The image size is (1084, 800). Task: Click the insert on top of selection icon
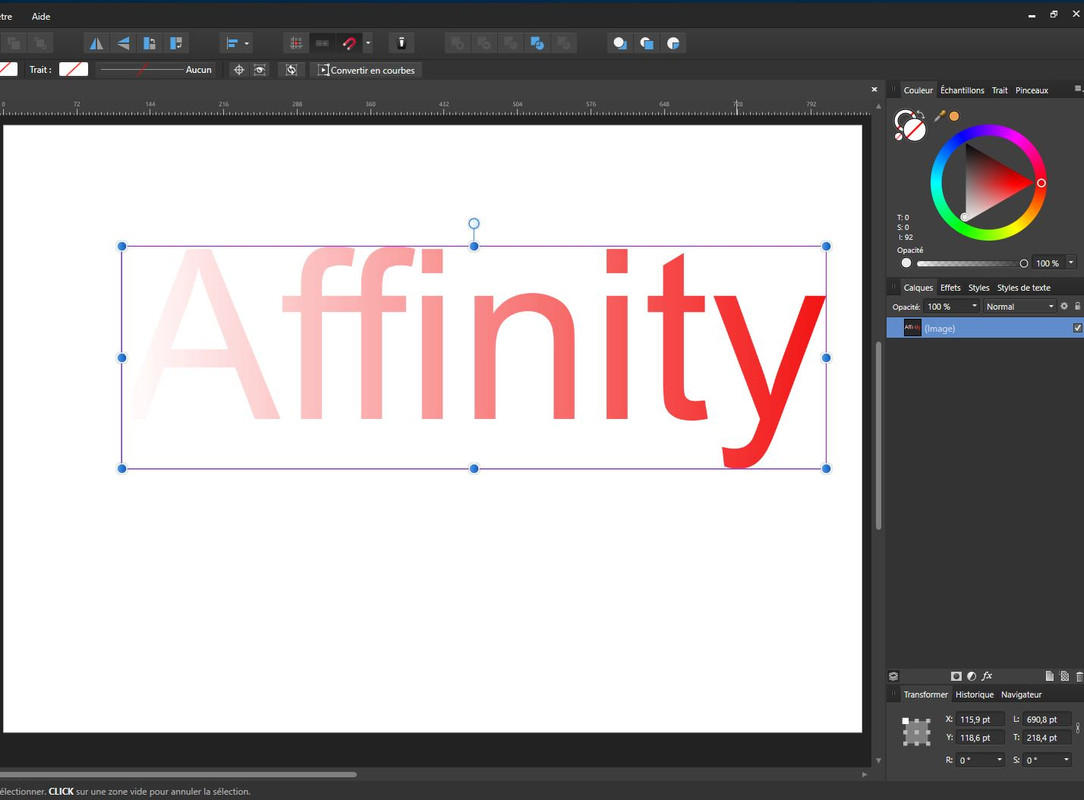pos(647,44)
